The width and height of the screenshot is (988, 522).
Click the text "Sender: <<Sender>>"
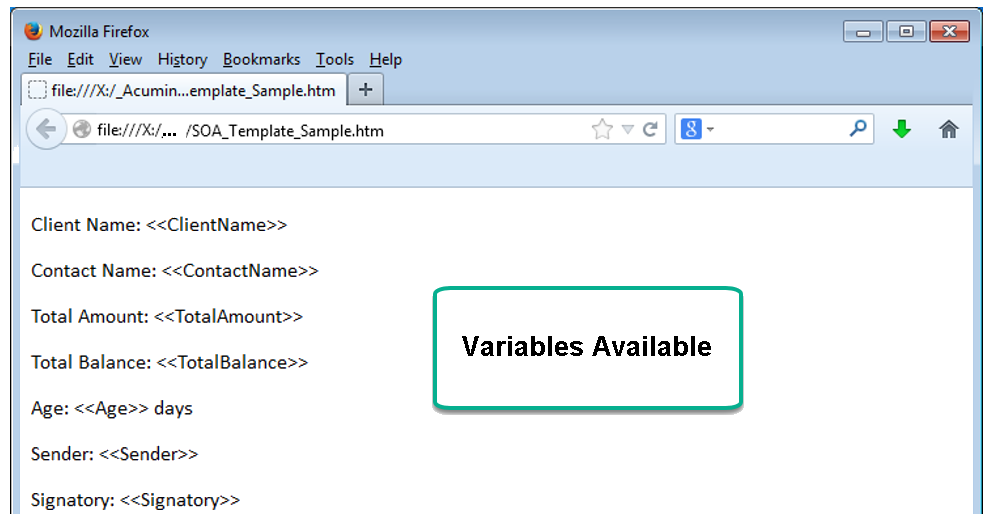click(x=114, y=454)
